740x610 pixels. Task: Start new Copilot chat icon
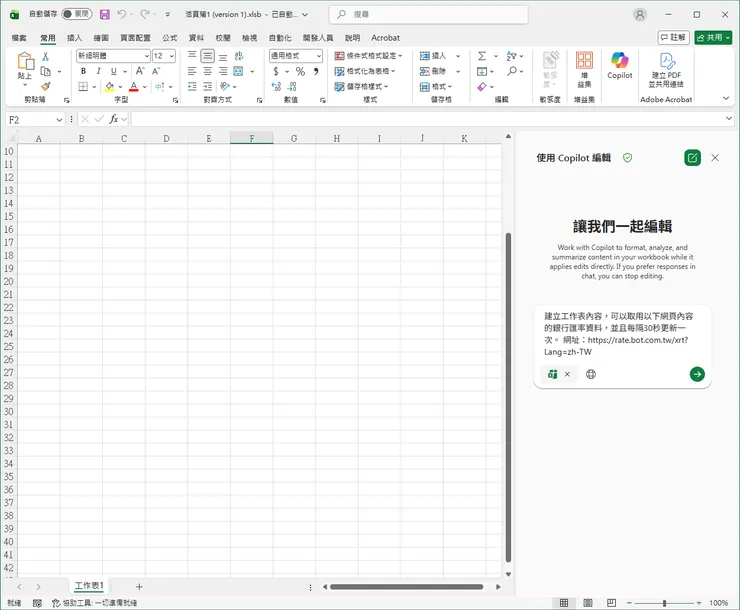coord(692,158)
